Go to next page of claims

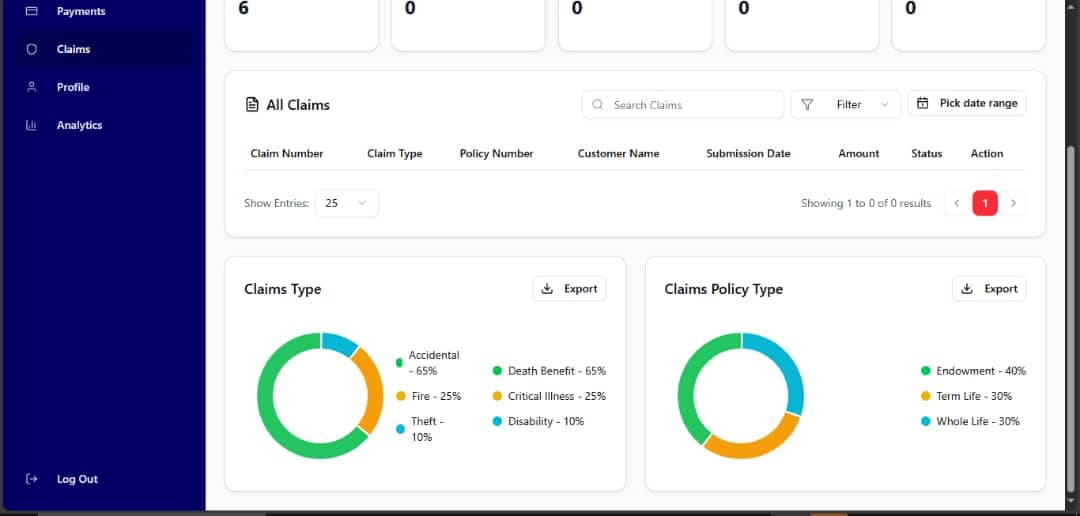coord(1013,203)
